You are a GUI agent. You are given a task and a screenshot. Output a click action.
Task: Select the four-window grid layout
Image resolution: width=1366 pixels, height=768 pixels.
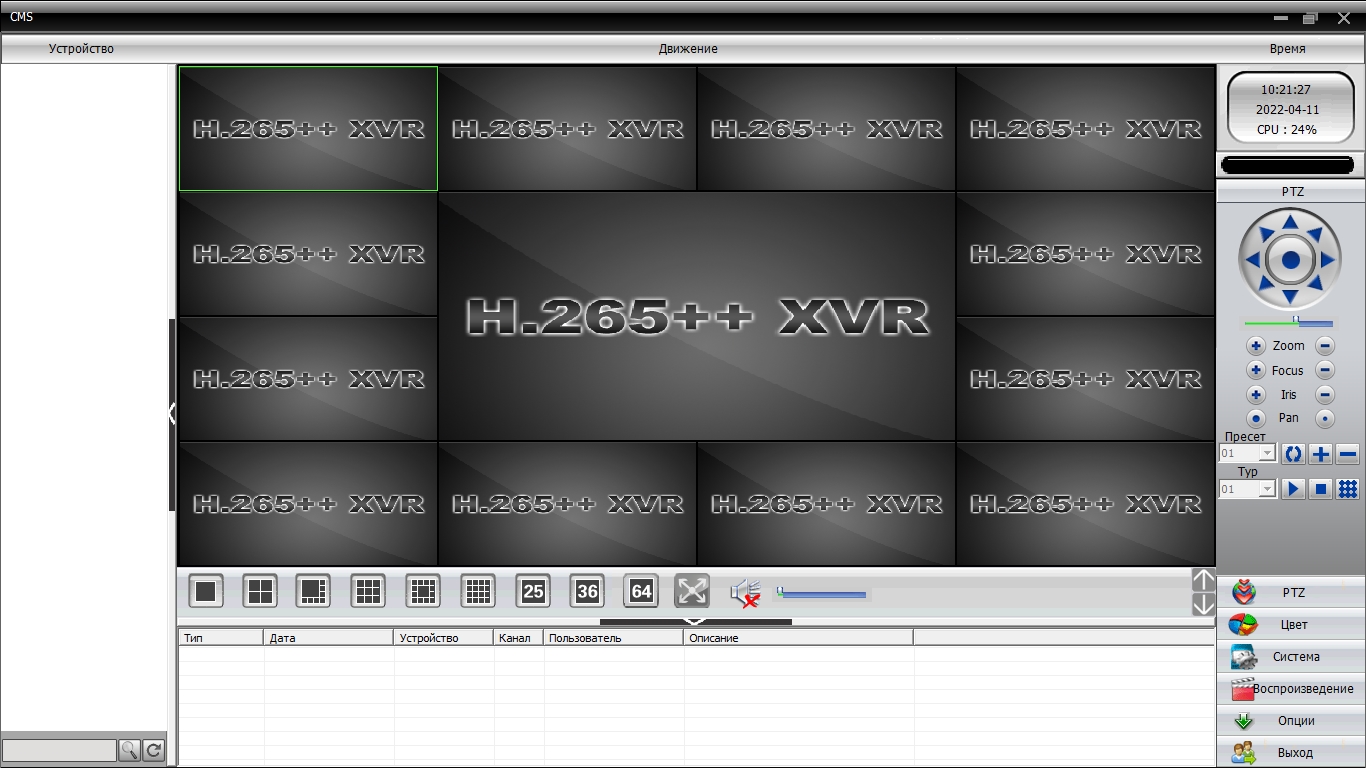(x=260, y=592)
